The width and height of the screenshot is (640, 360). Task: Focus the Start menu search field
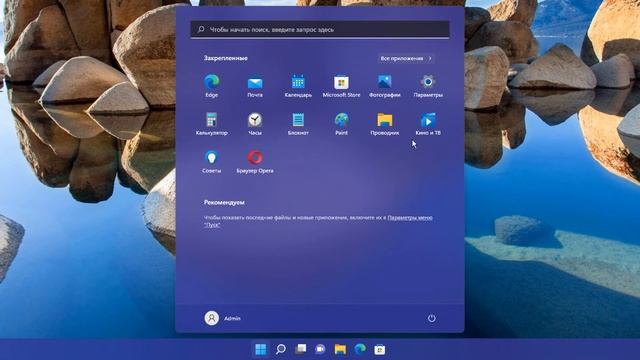tap(320, 29)
